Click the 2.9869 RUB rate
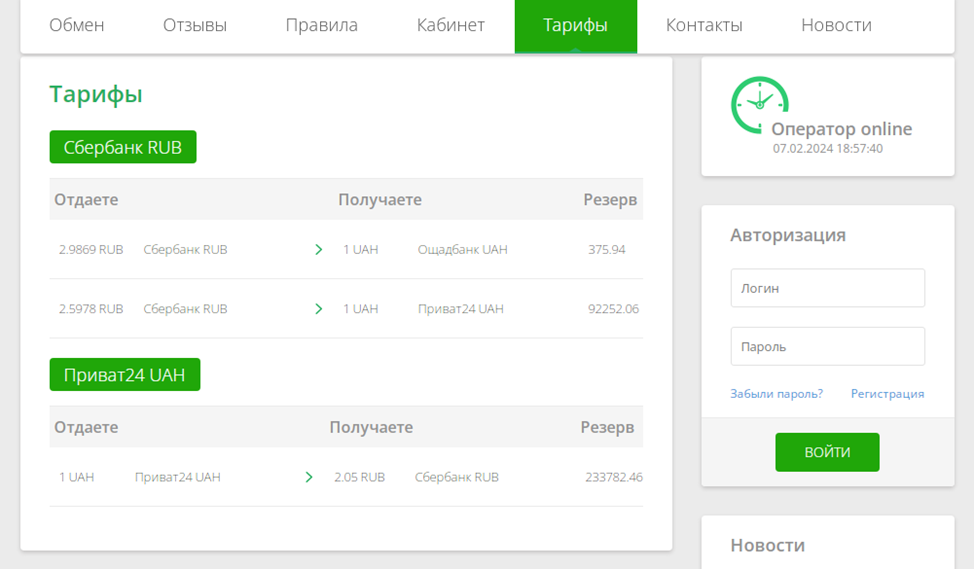This screenshot has width=974, height=569. (x=91, y=250)
